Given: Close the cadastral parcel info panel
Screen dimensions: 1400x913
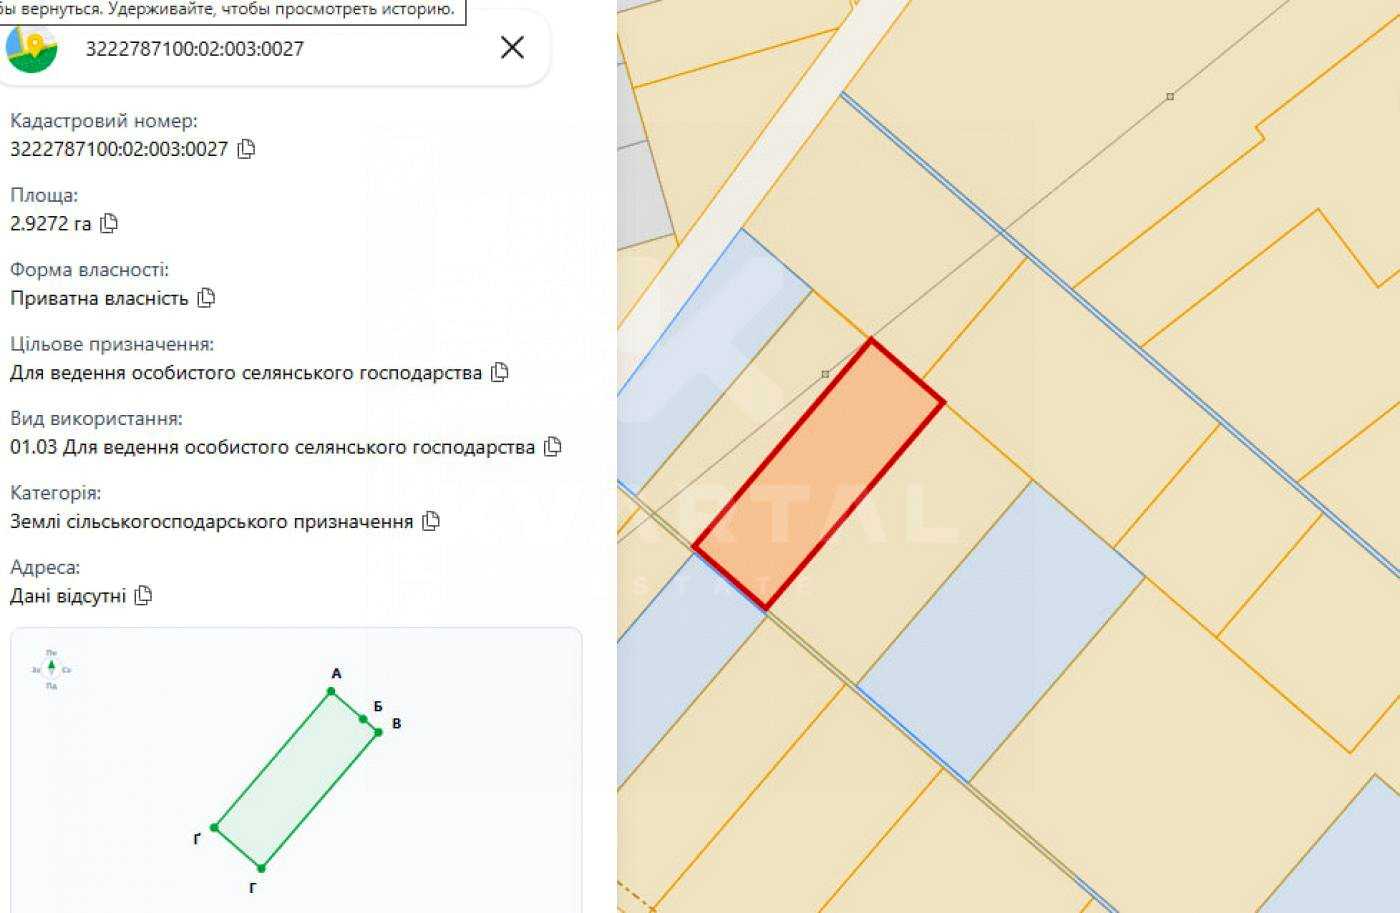Looking at the screenshot, I should (x=512, y=47).
